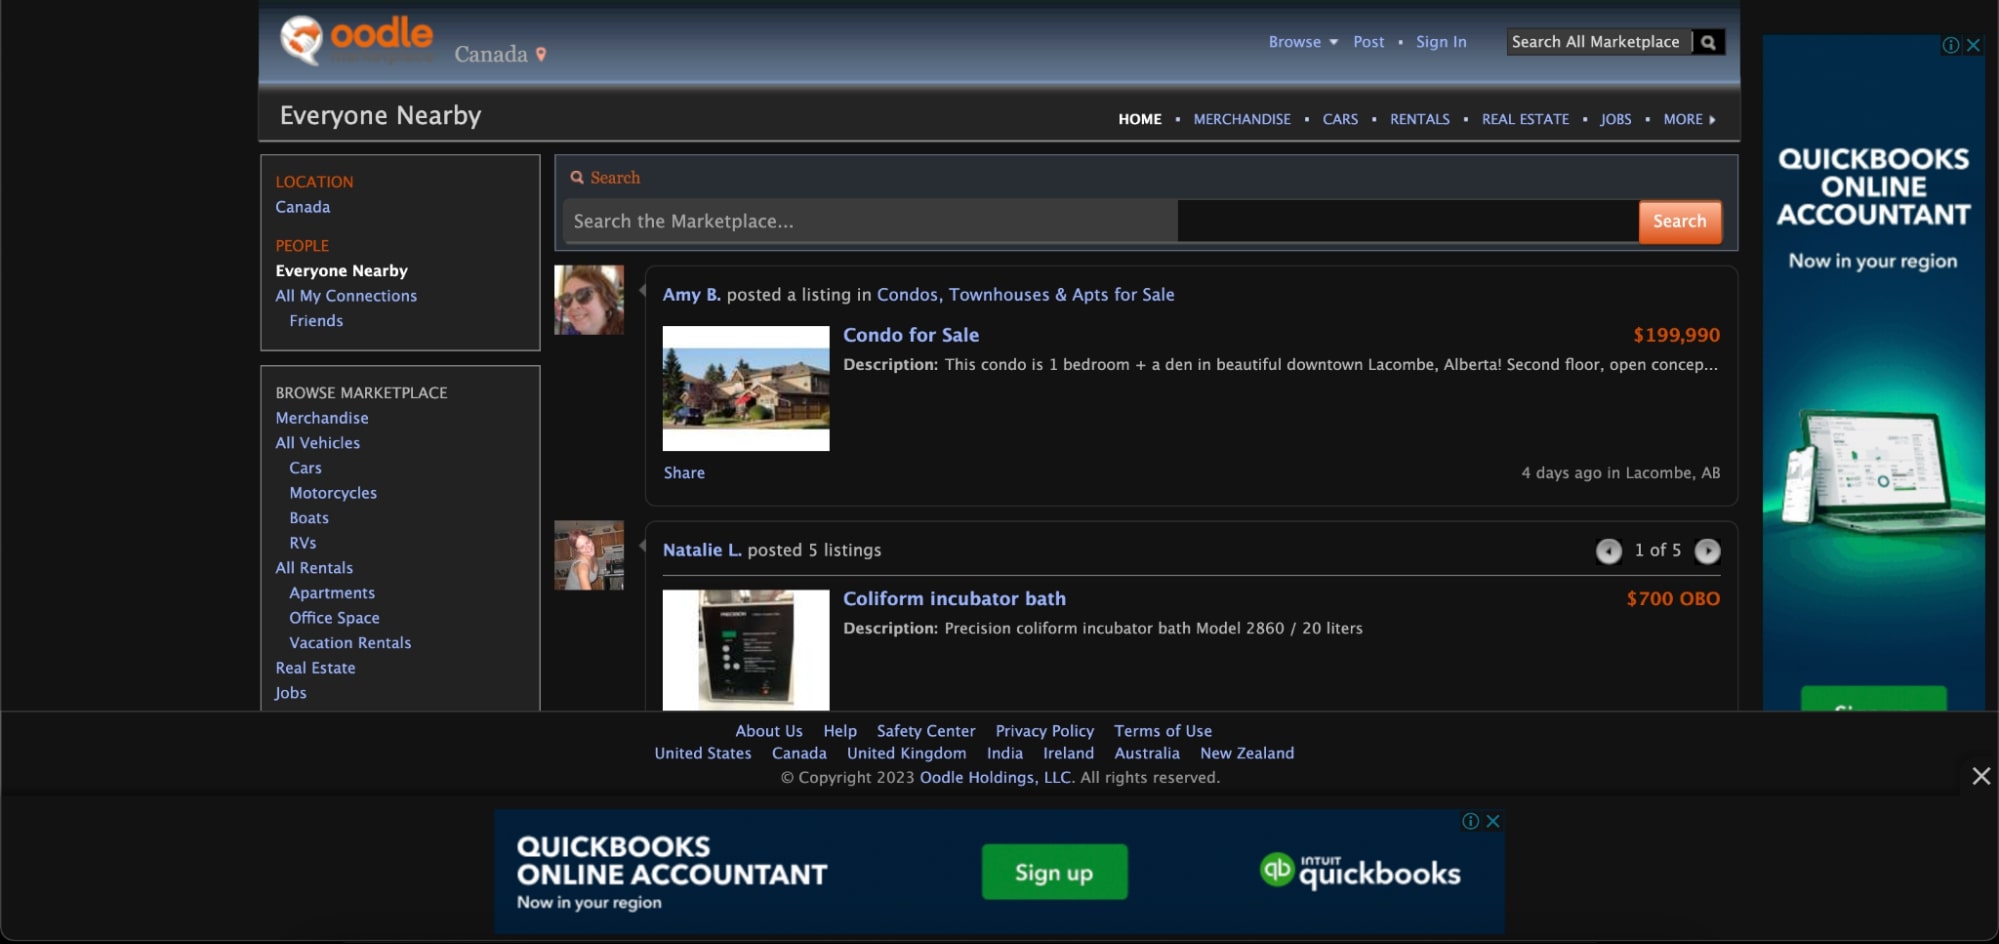
Task: Click the orange Search button
Action: (x=1679, y=221)
